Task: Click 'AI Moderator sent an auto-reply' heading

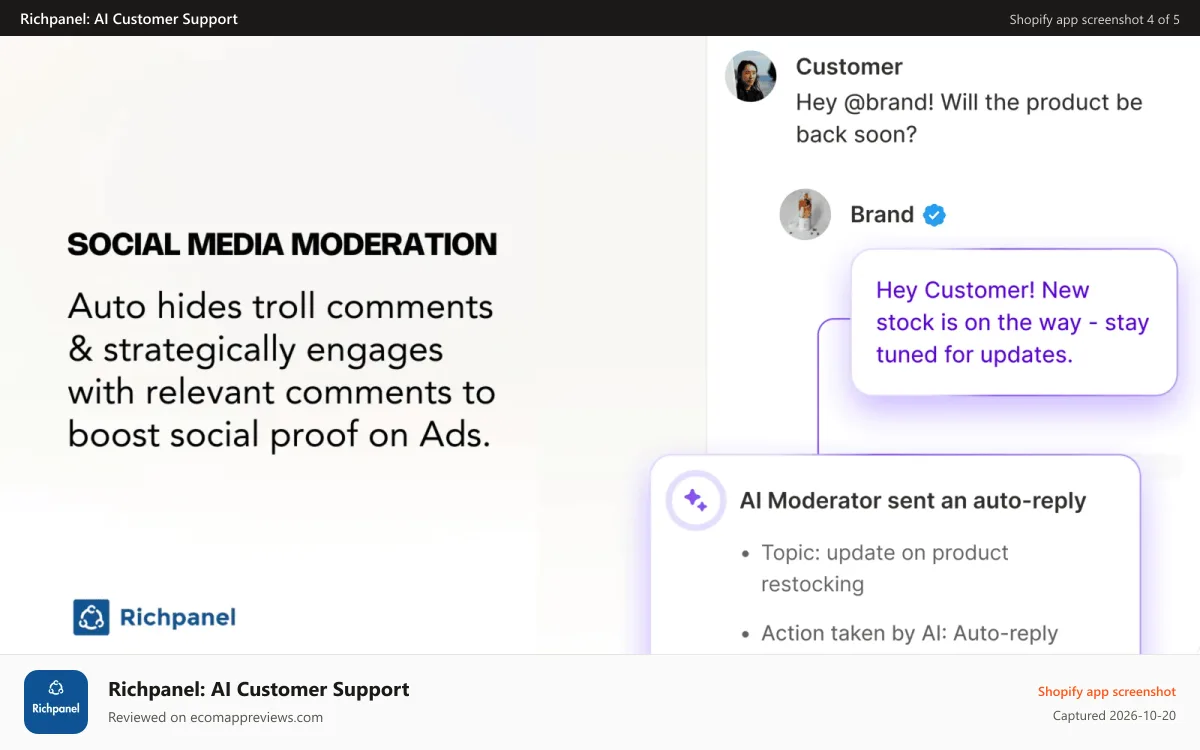Action: coord(912,501)
